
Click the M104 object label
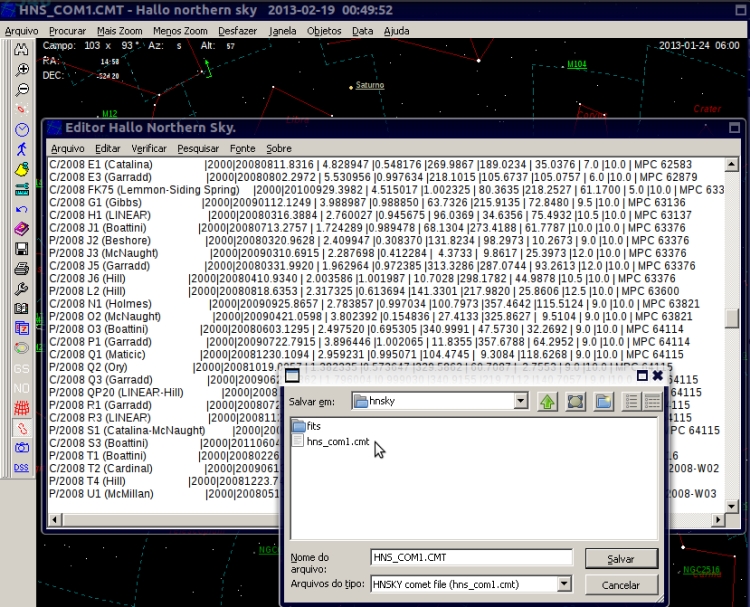[x=577, y=64]
